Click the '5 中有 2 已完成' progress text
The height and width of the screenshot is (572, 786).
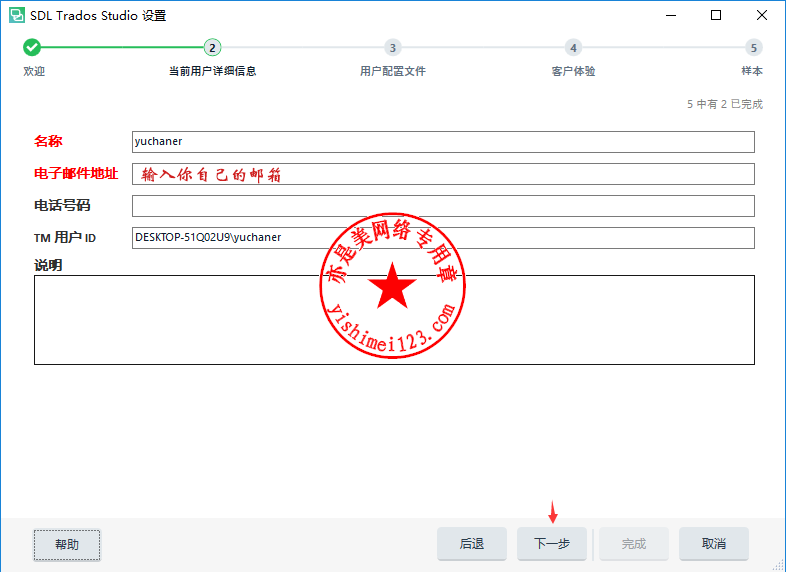(725, 104)
